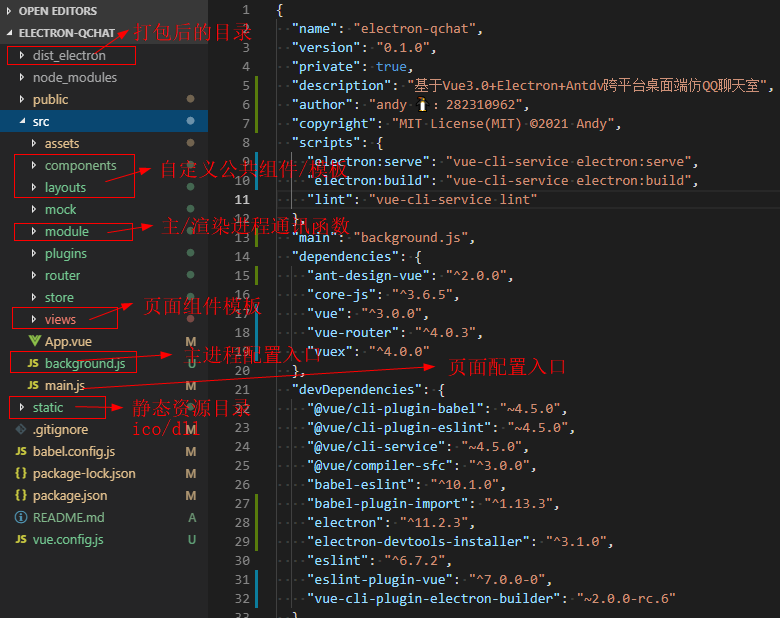Expand the dist_electron folder
This screenshot has height=618, width=780.
pos(68,56)
